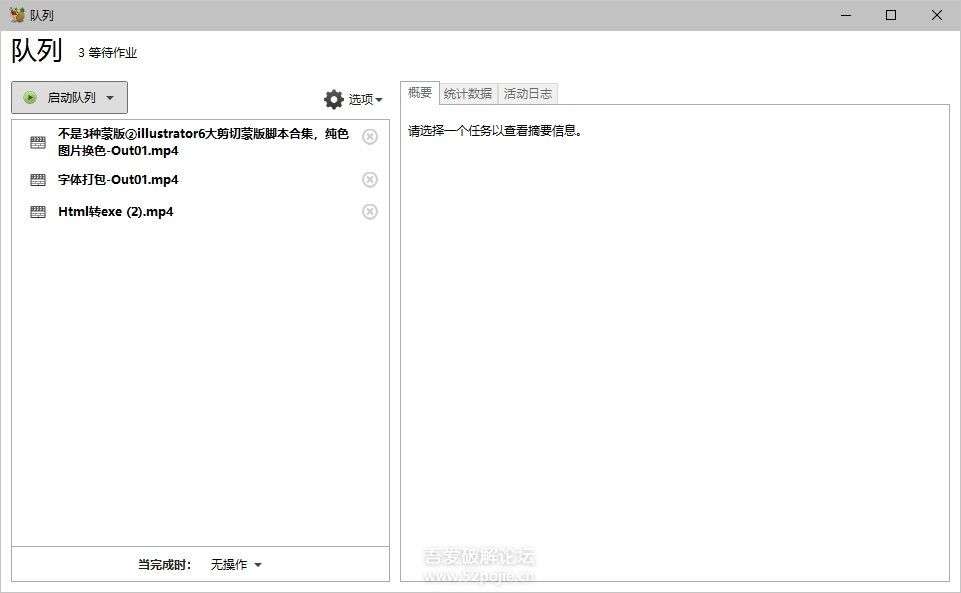This screenshot has width=961, height=593.
Task: Click the minimize button in the title bar
Action: point(844,15)
